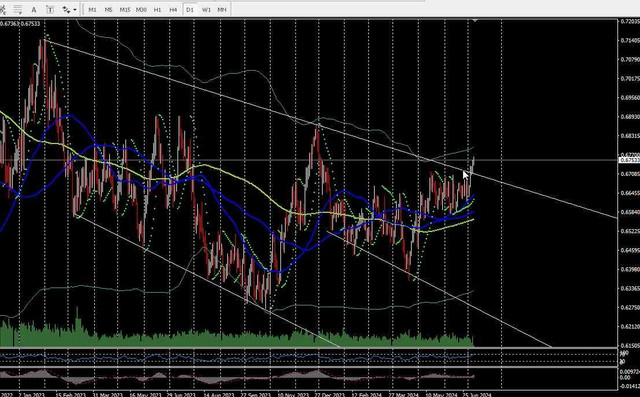
Task: Switch chart to M15 timeframe
Action: (x=125, y=9)
